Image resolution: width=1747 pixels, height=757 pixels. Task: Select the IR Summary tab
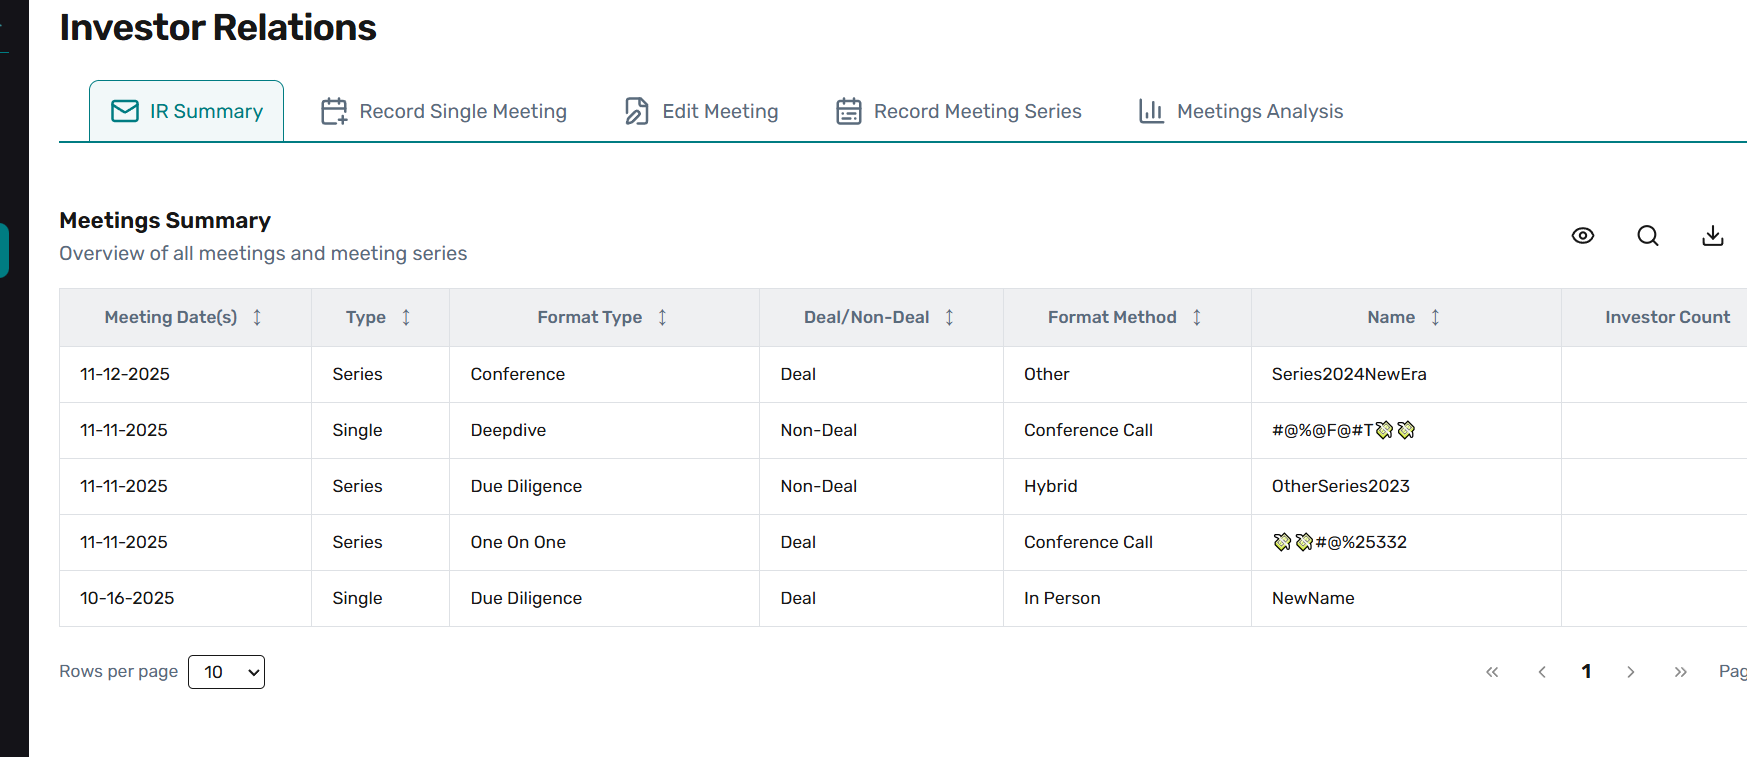187,111
